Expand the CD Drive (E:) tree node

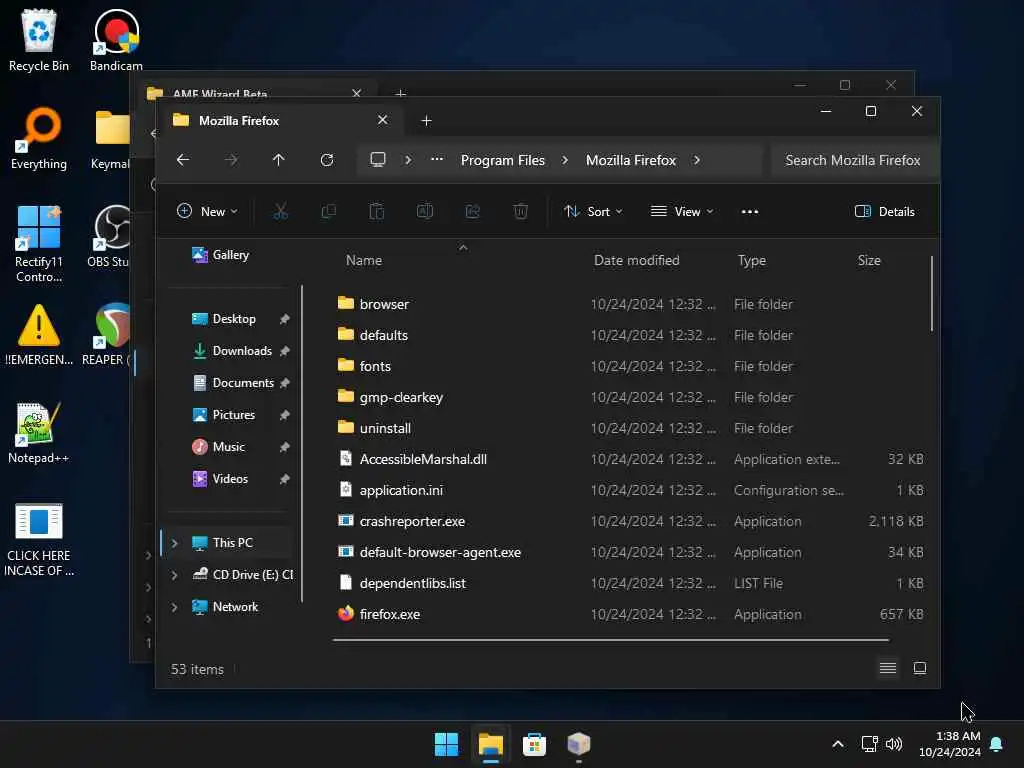pos(174,575)
